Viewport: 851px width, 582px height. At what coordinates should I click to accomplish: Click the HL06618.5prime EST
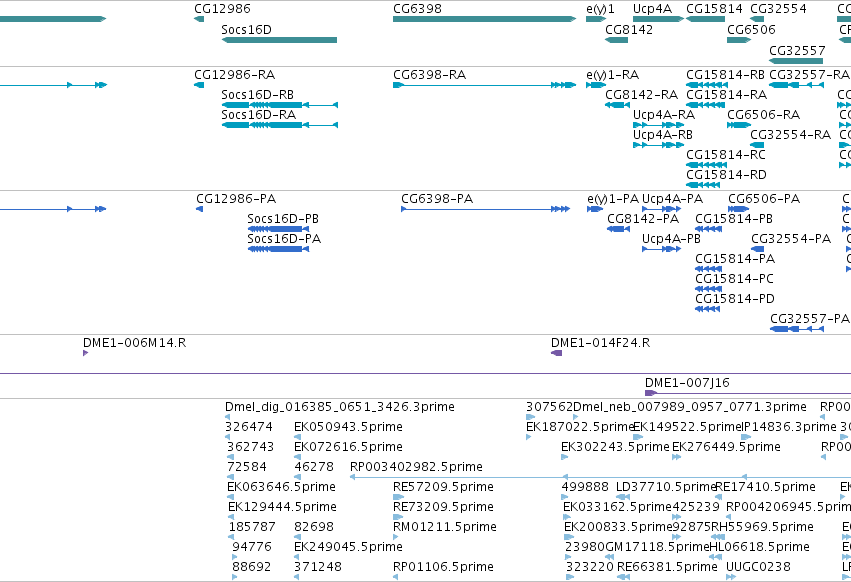(x=715, y=557)
